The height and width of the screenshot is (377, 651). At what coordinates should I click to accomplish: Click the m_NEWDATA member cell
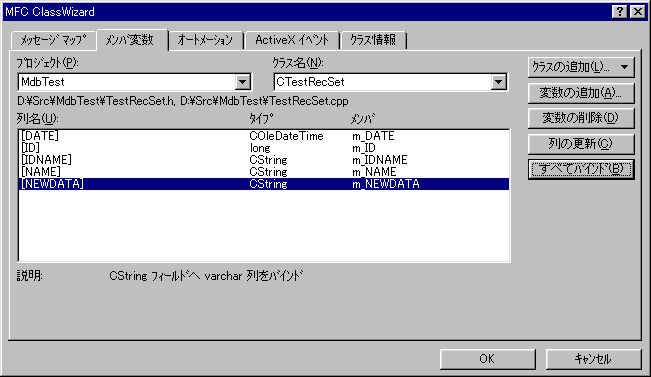[386, 184]
